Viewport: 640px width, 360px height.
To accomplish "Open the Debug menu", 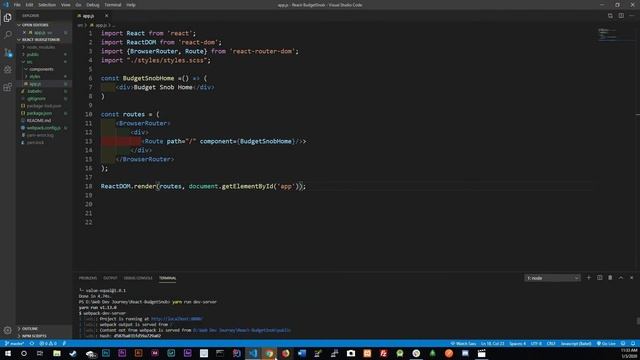I will 93,5.
